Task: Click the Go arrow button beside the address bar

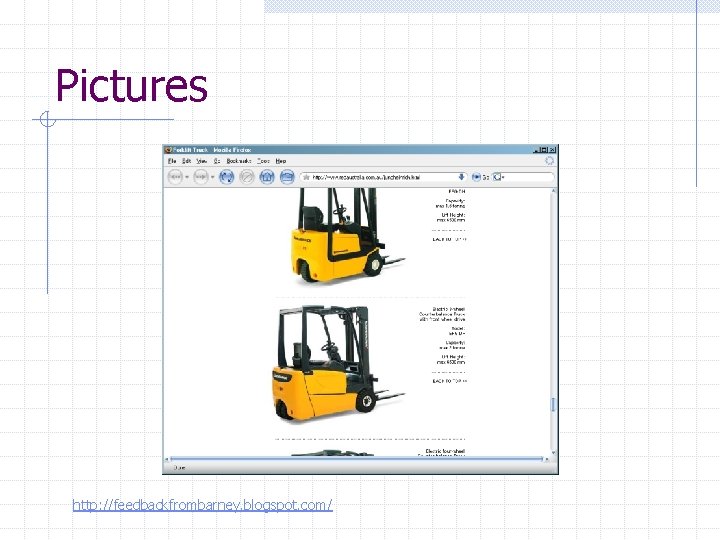Action: click(x=476, y=177)
